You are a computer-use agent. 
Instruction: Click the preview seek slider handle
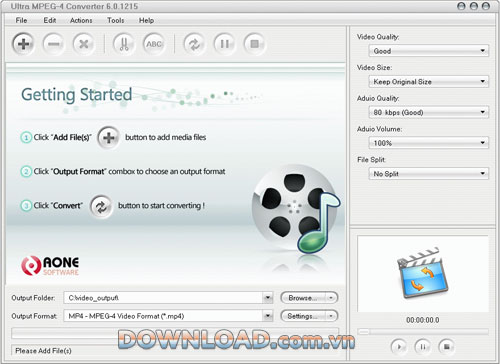pos(364,332)
